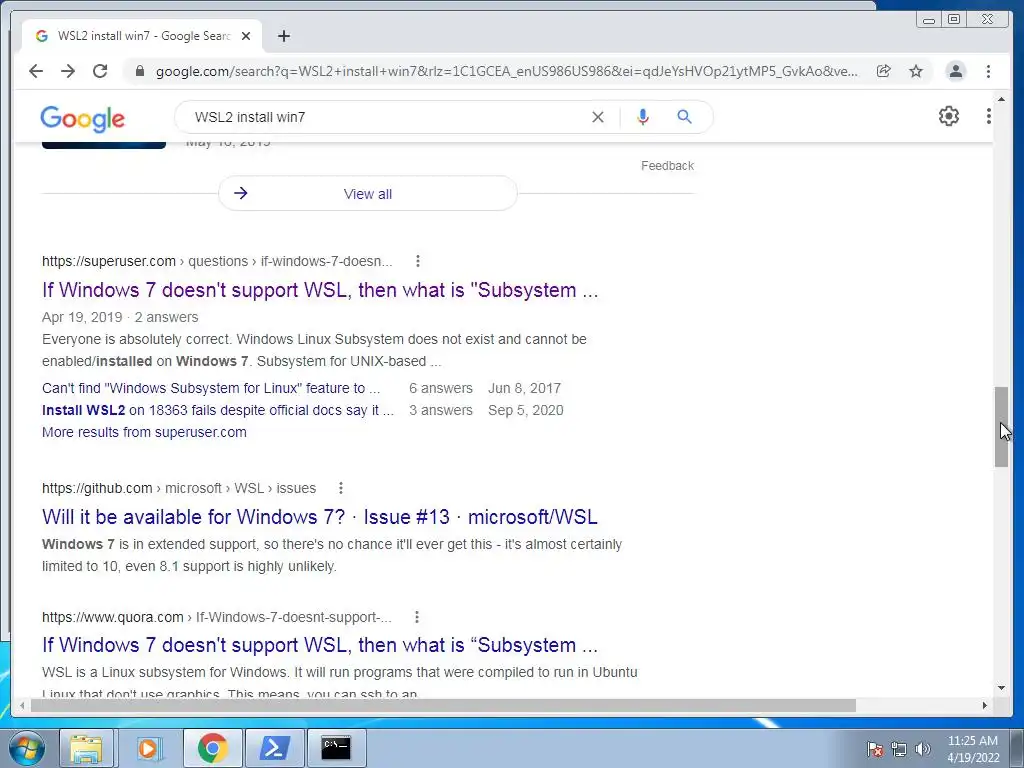Image resolution: width=1024 pixels, height=768 pixels.
Task: Click the superuser.com URL breadcrumb
Action: (x=217, y=261)
